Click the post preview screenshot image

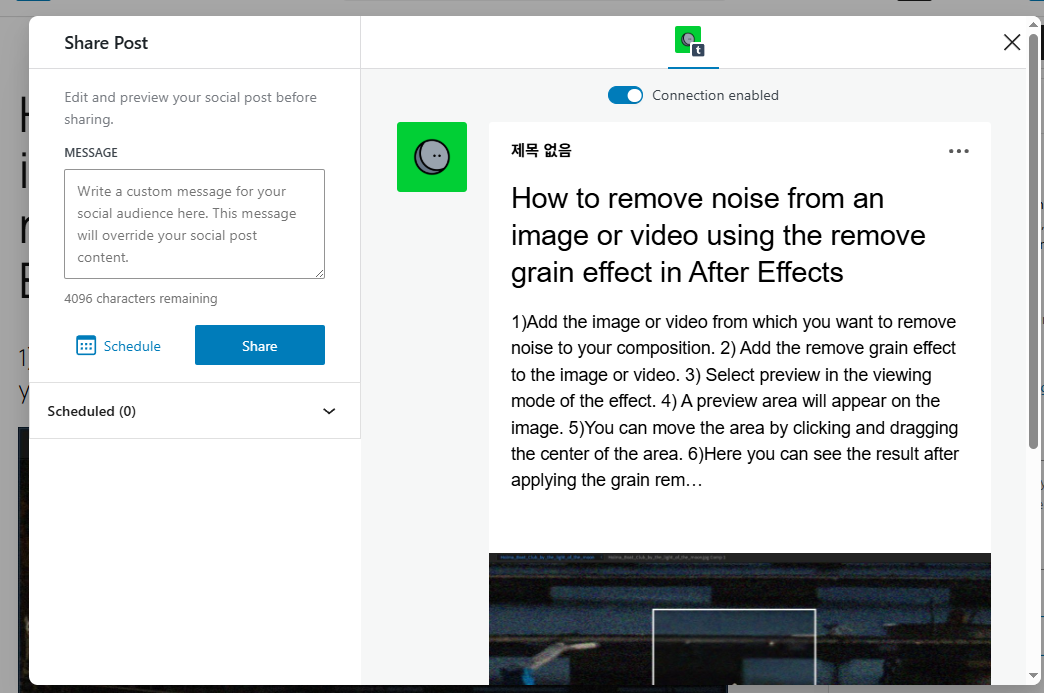(740, 618)
